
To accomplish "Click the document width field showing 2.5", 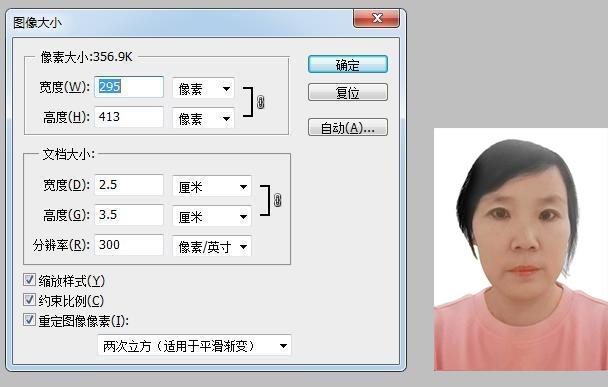I will click(129, 185).
